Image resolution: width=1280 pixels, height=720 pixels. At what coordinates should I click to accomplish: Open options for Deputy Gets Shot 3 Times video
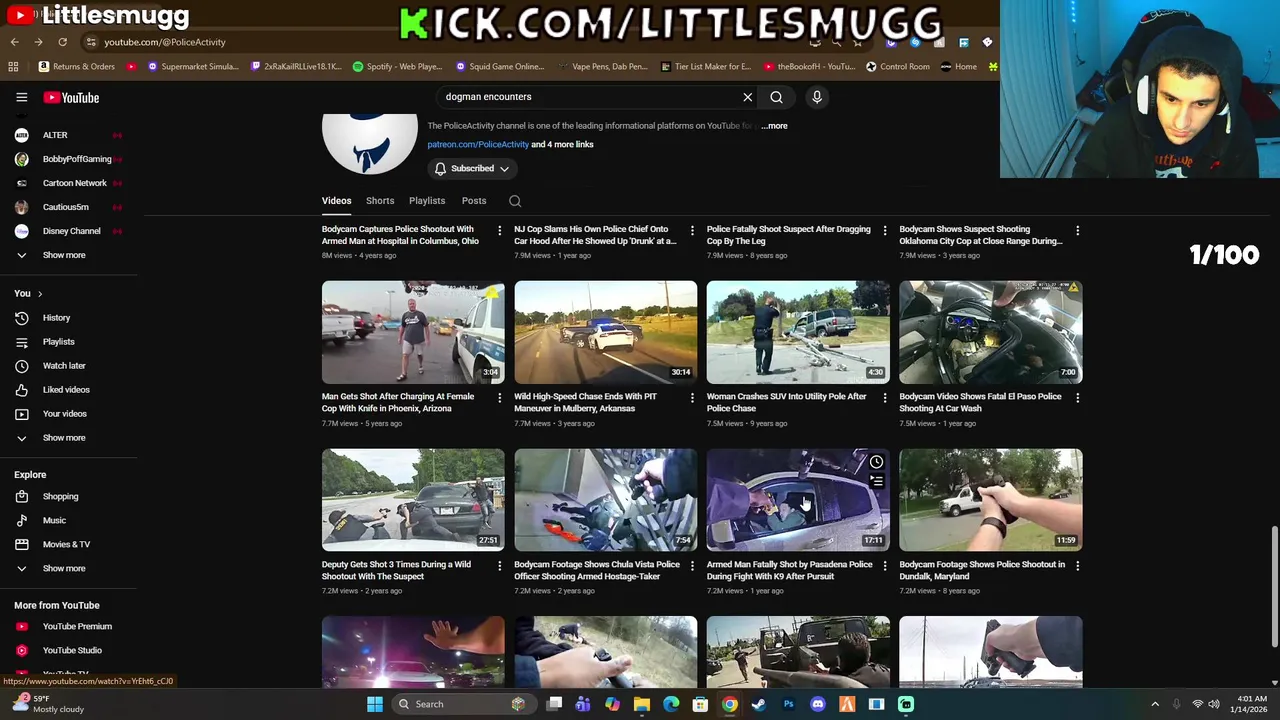[499, 566]
